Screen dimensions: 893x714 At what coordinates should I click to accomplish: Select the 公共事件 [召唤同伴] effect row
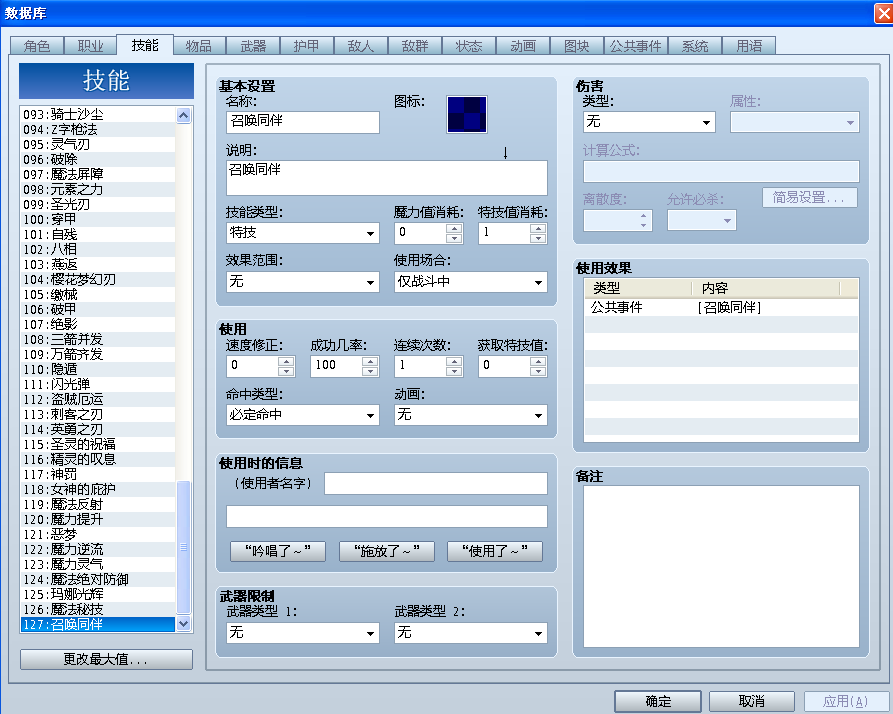tap(721, 307)
